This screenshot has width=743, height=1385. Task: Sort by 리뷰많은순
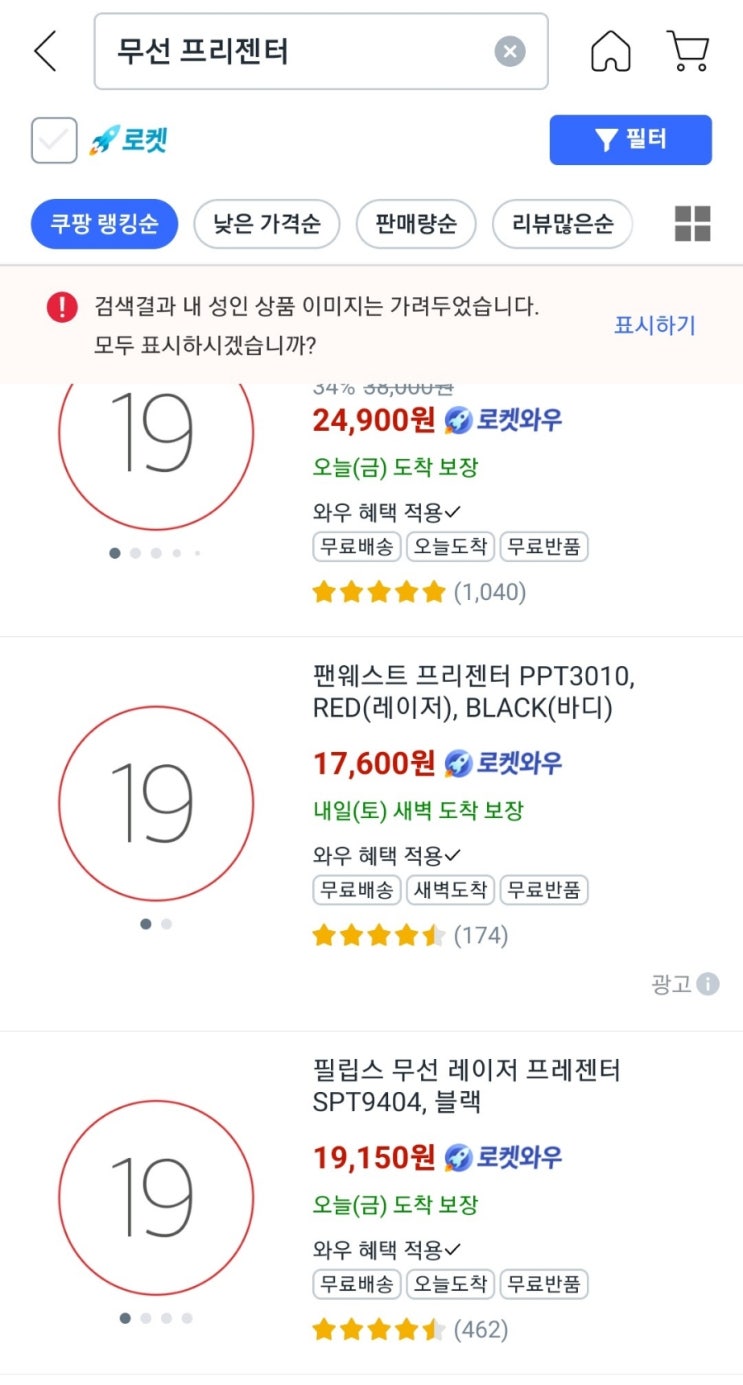click(562, 223)
